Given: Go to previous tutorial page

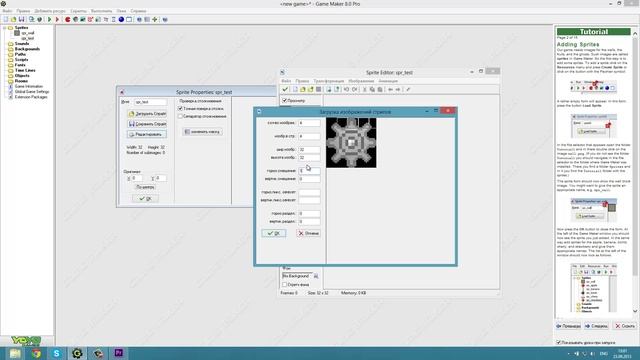Looking at the screenshot, I should tap(568, 326).
